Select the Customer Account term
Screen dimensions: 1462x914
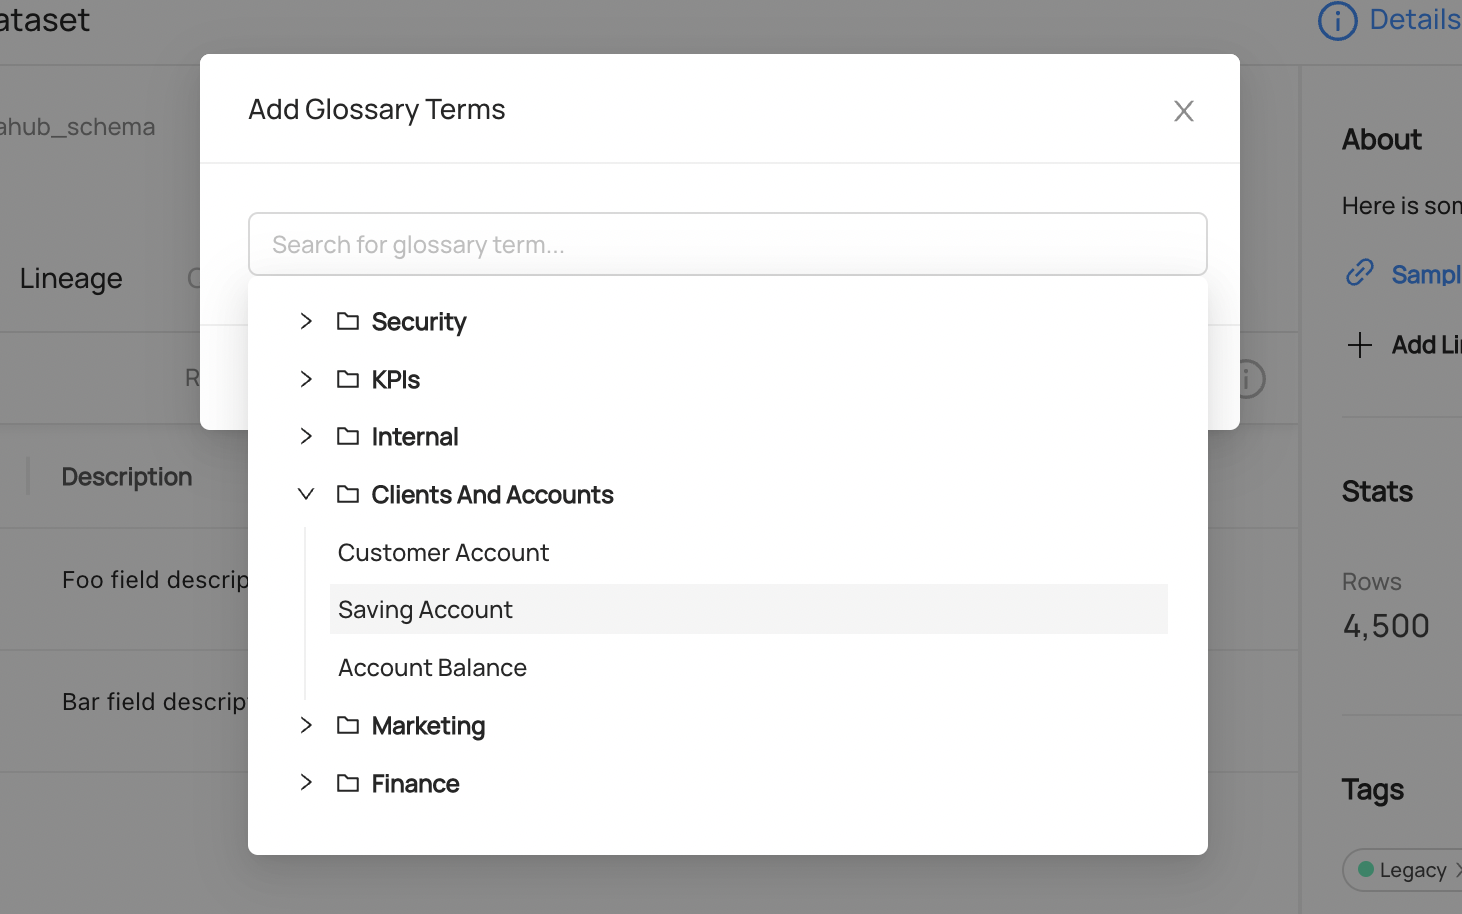tap(443, 552)
